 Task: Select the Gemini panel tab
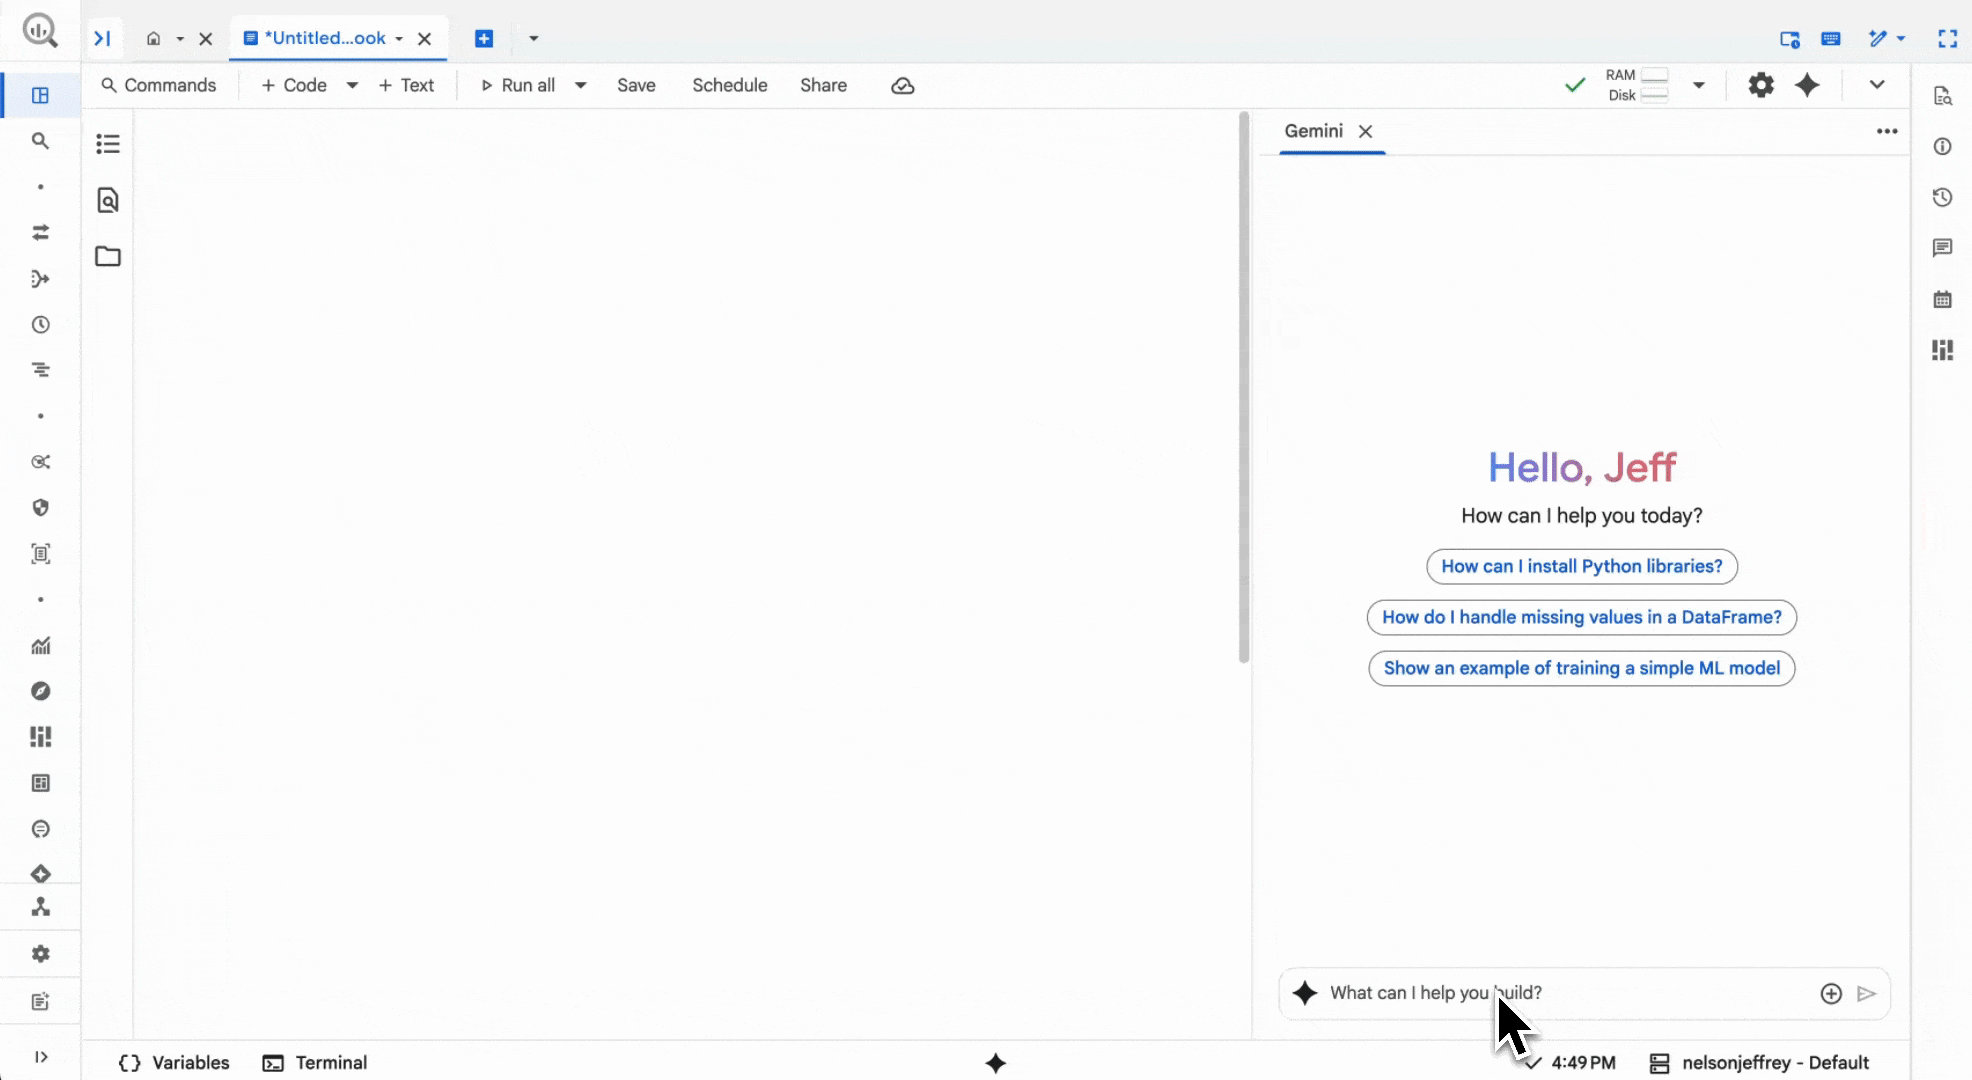[x=1313, y=131]
